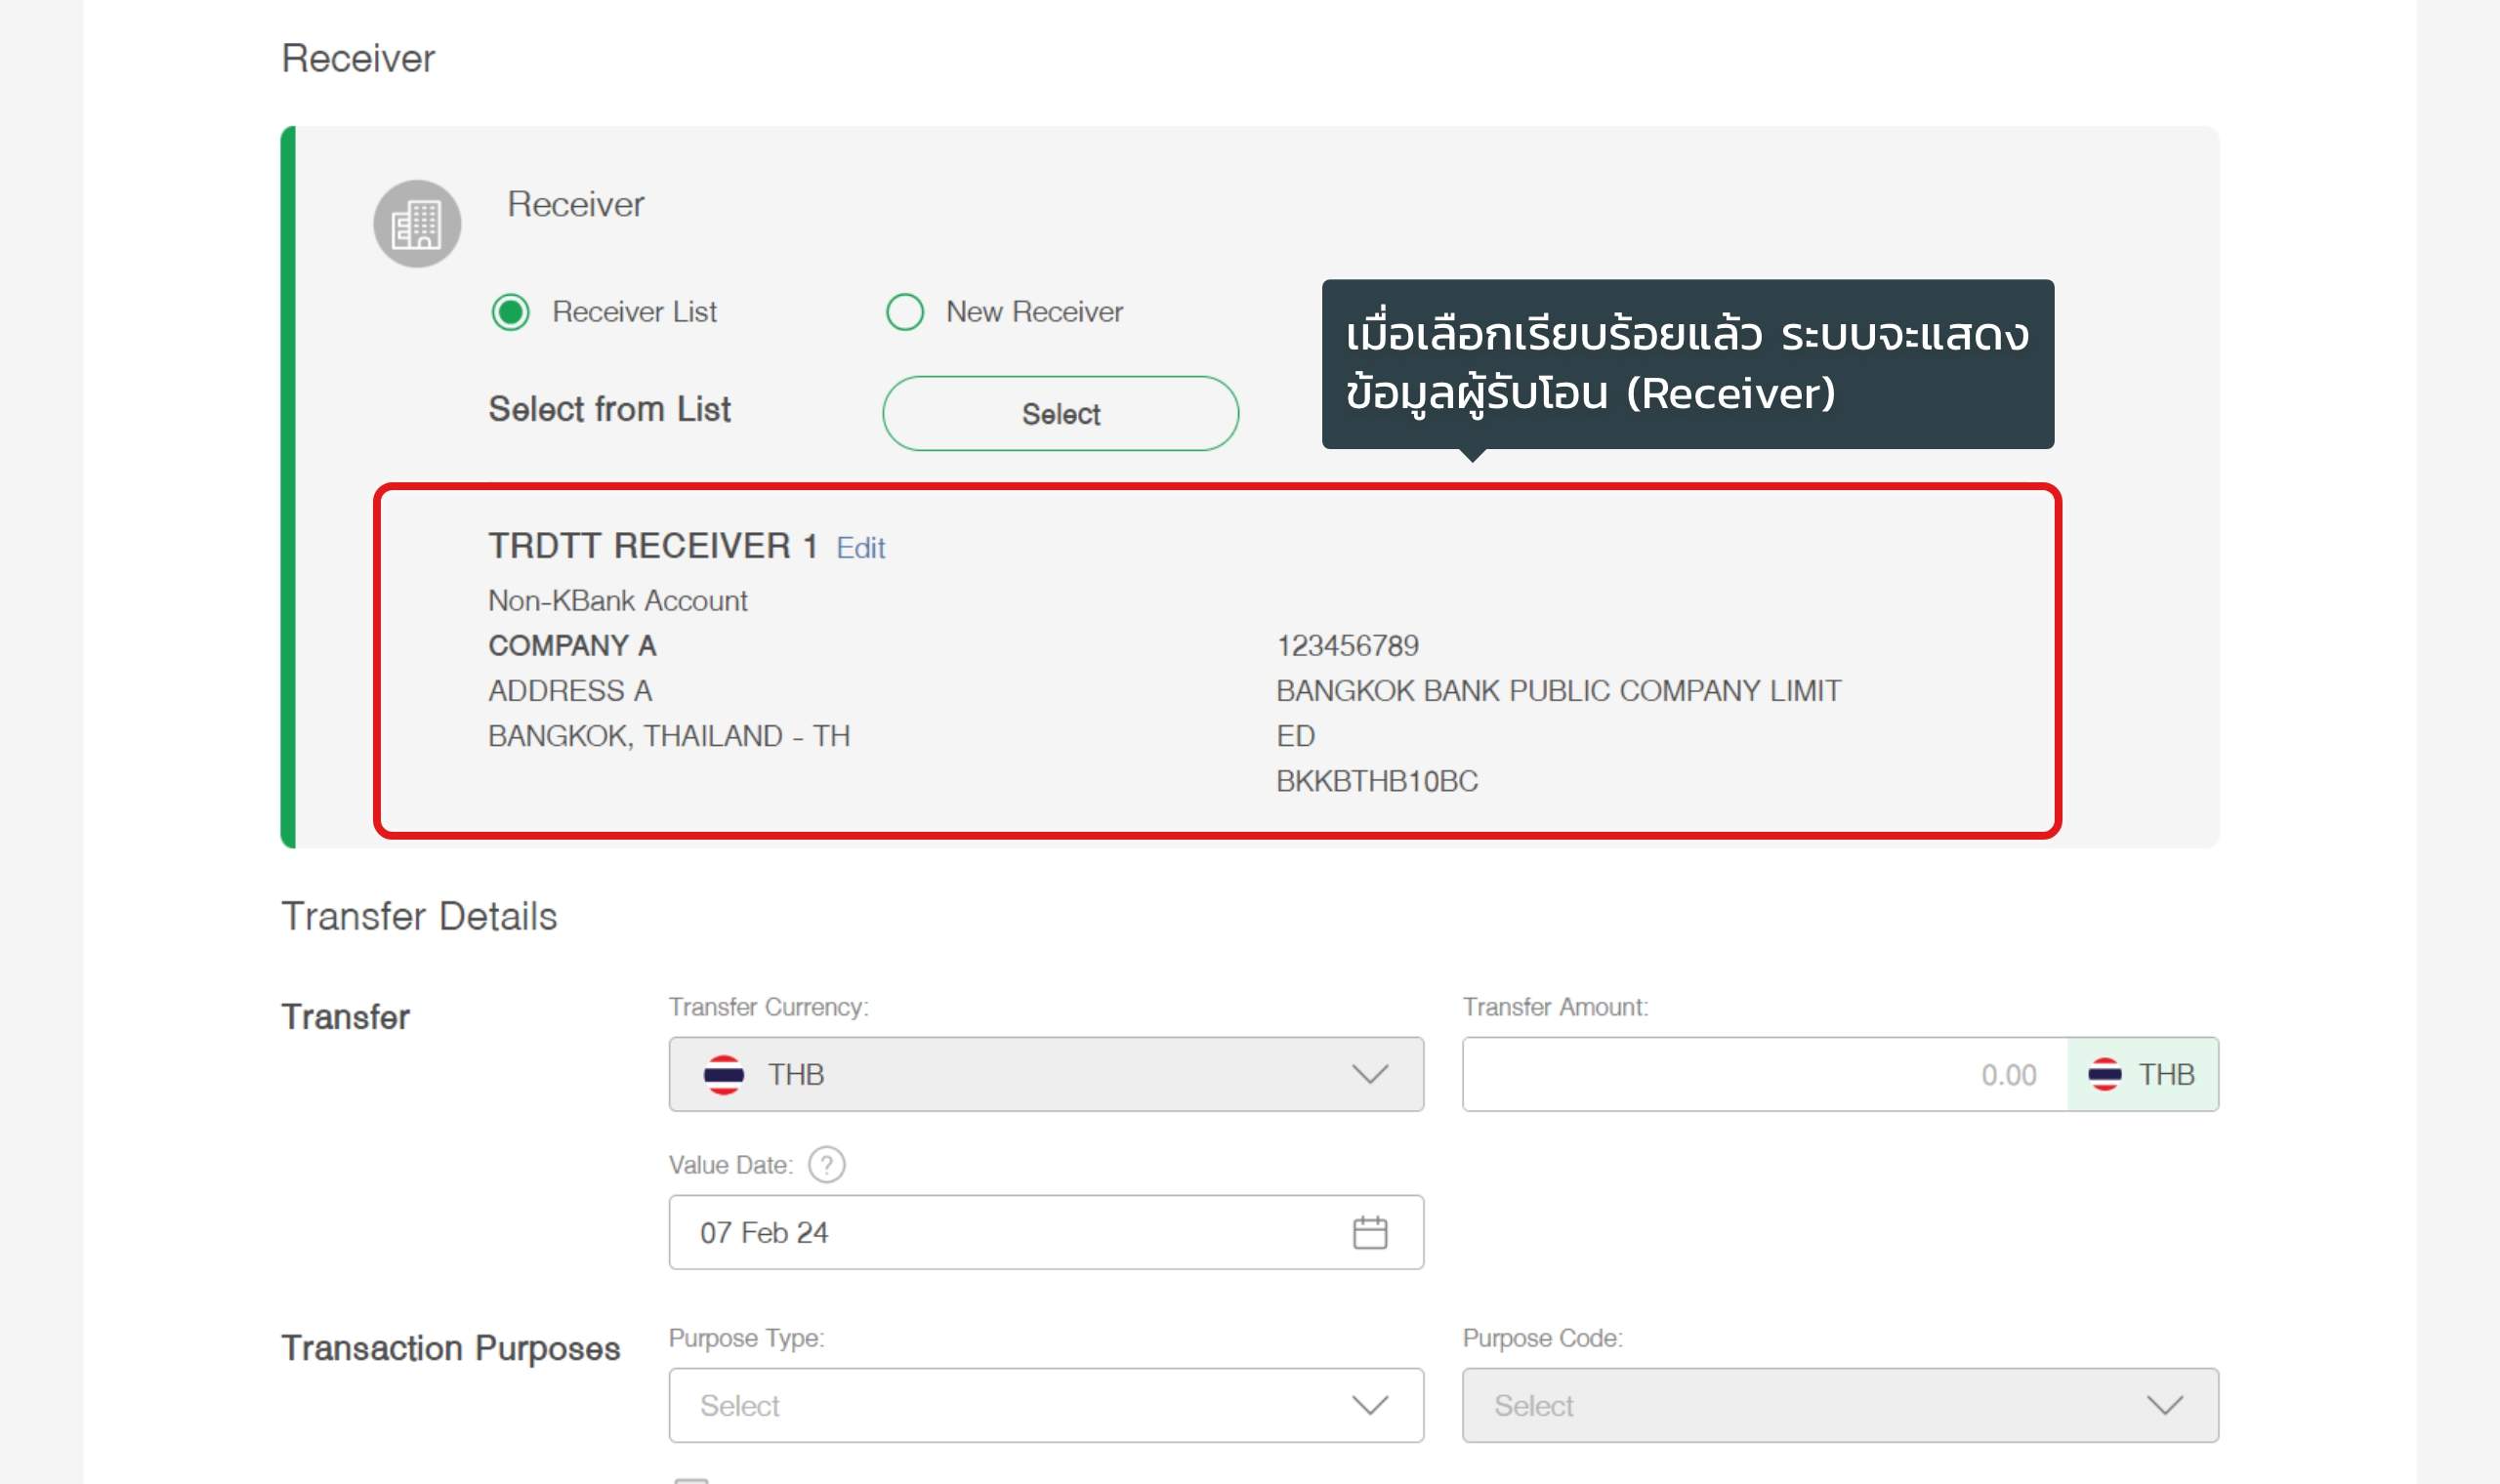Click account number 123456789
2500x1484 pixels.
pyautogui.click(x=1347, y=646)
